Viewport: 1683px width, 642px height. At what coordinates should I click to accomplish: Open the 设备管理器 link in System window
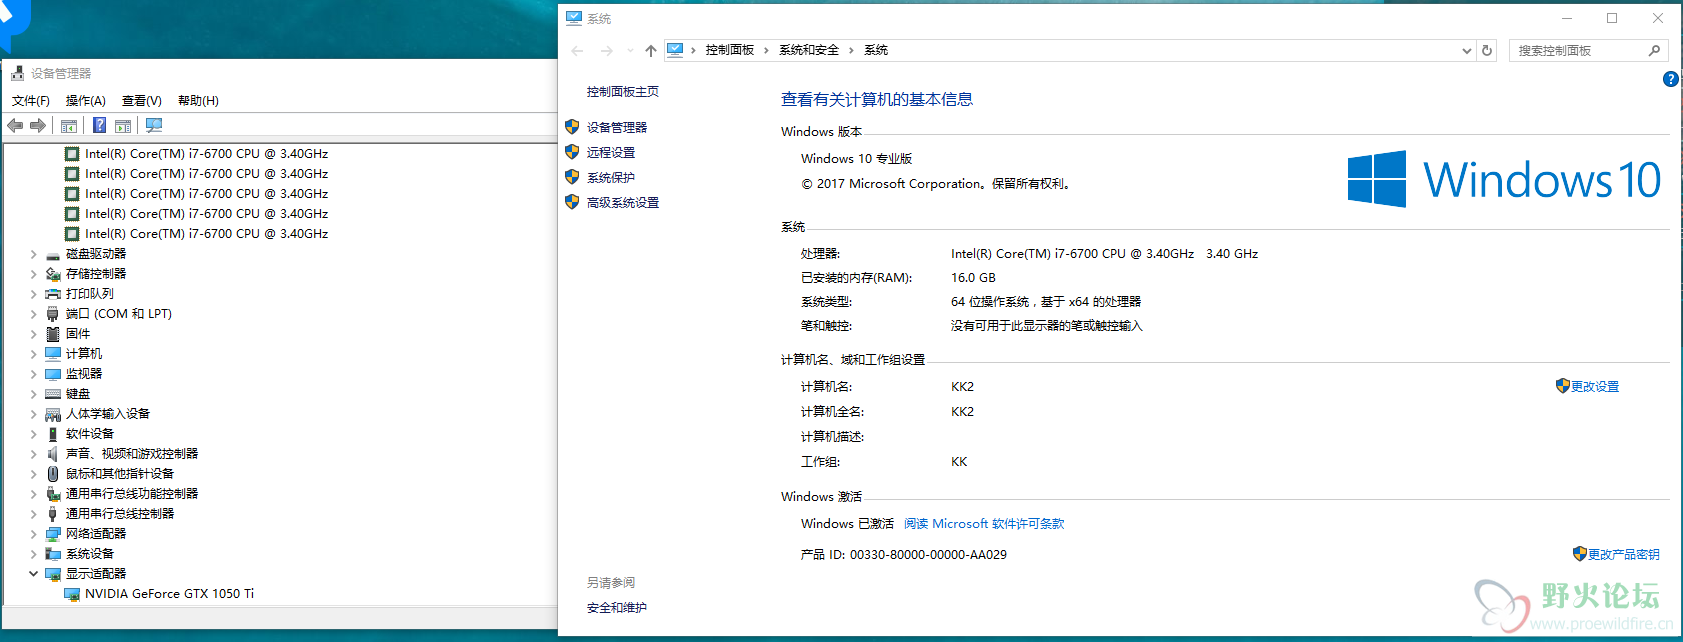point(617,127)
